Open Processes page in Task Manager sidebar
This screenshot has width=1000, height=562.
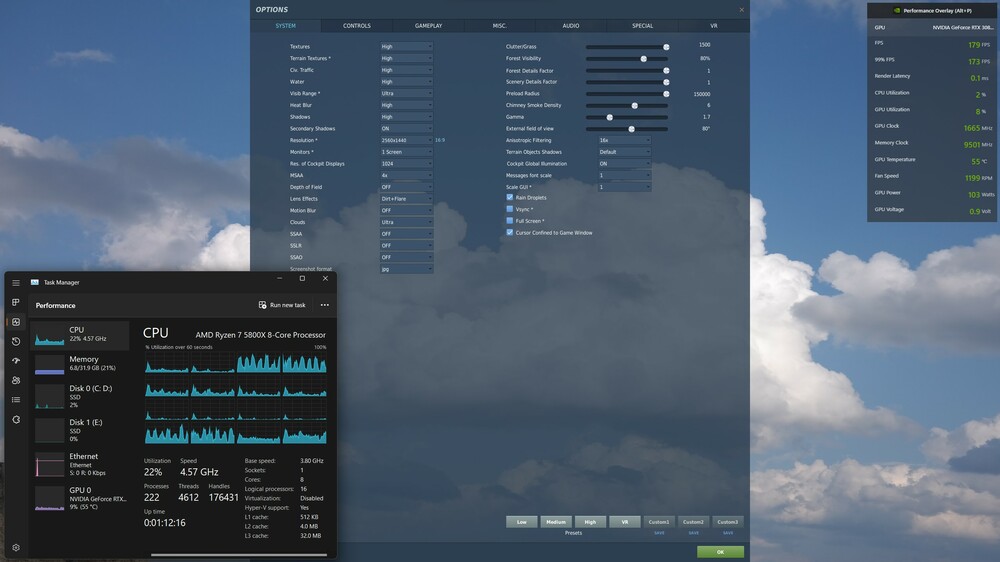(16, 302)
